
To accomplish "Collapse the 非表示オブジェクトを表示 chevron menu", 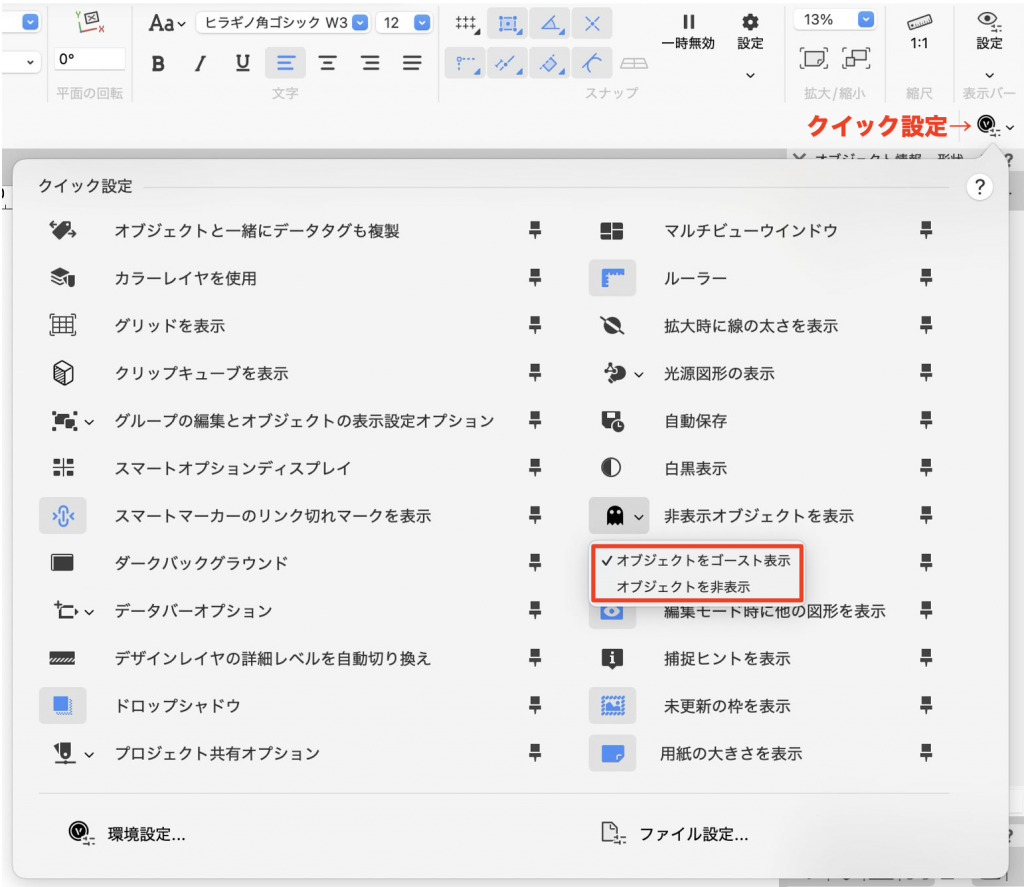I will 639,517.
